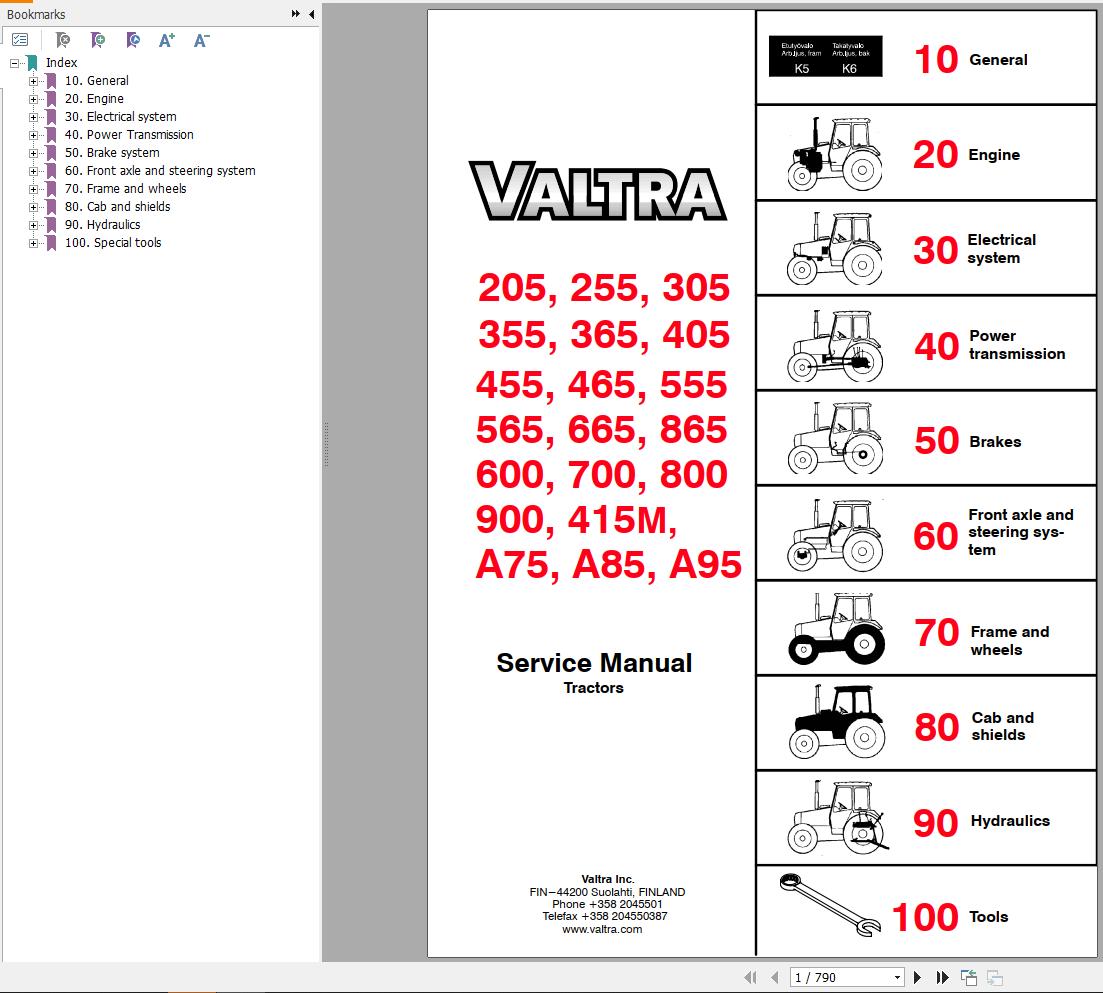Screen dimensions: 1103x993
Task: Click the previous view icon in the status bar
Action: point(969,977)
